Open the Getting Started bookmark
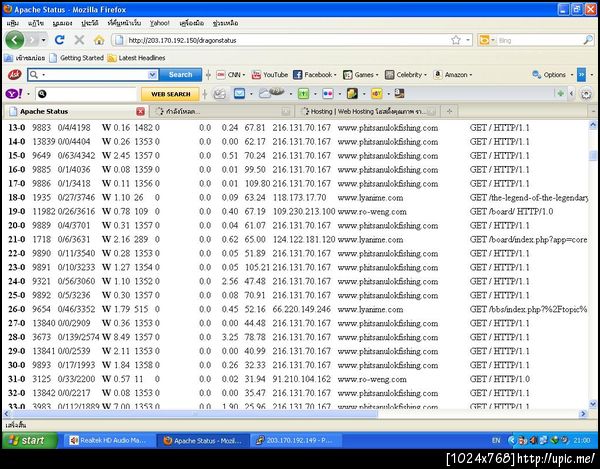Screen dimensions: 600x469 77,58
